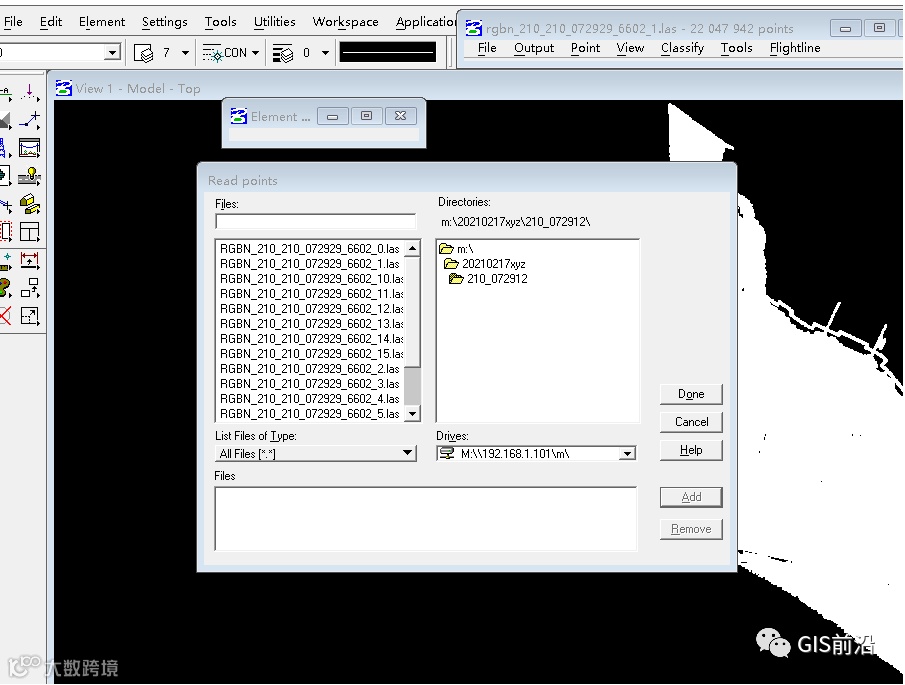Select the text placement tool with letter A

(5, 92)
